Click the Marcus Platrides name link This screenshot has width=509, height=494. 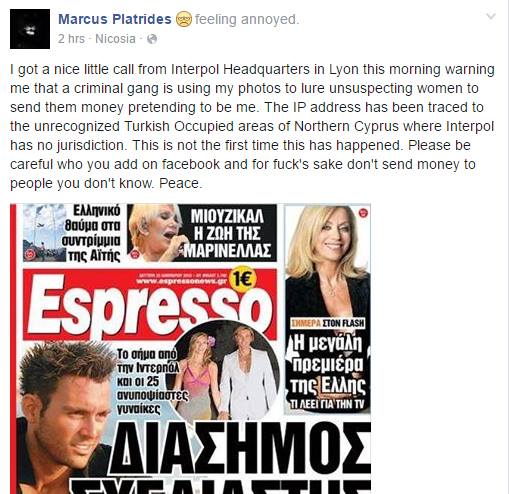point(115,19)
